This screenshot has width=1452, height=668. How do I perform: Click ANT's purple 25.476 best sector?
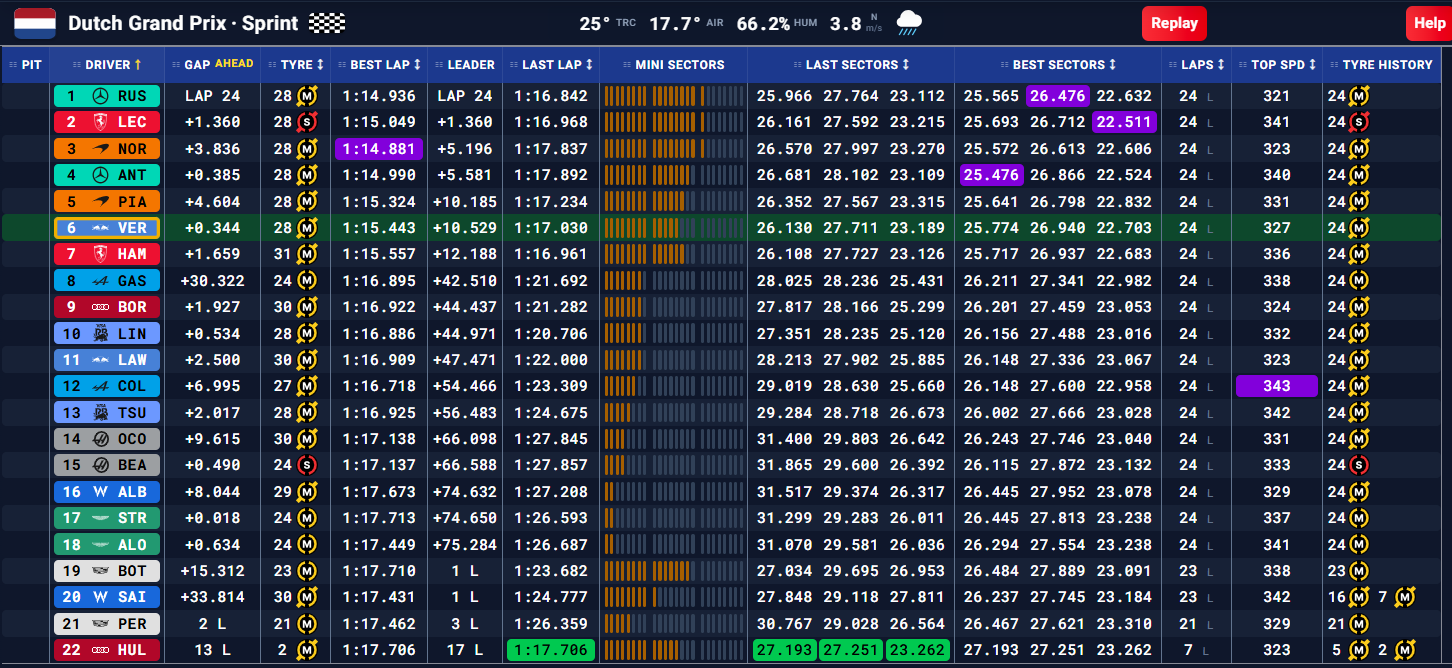click(x=991, y=175)
